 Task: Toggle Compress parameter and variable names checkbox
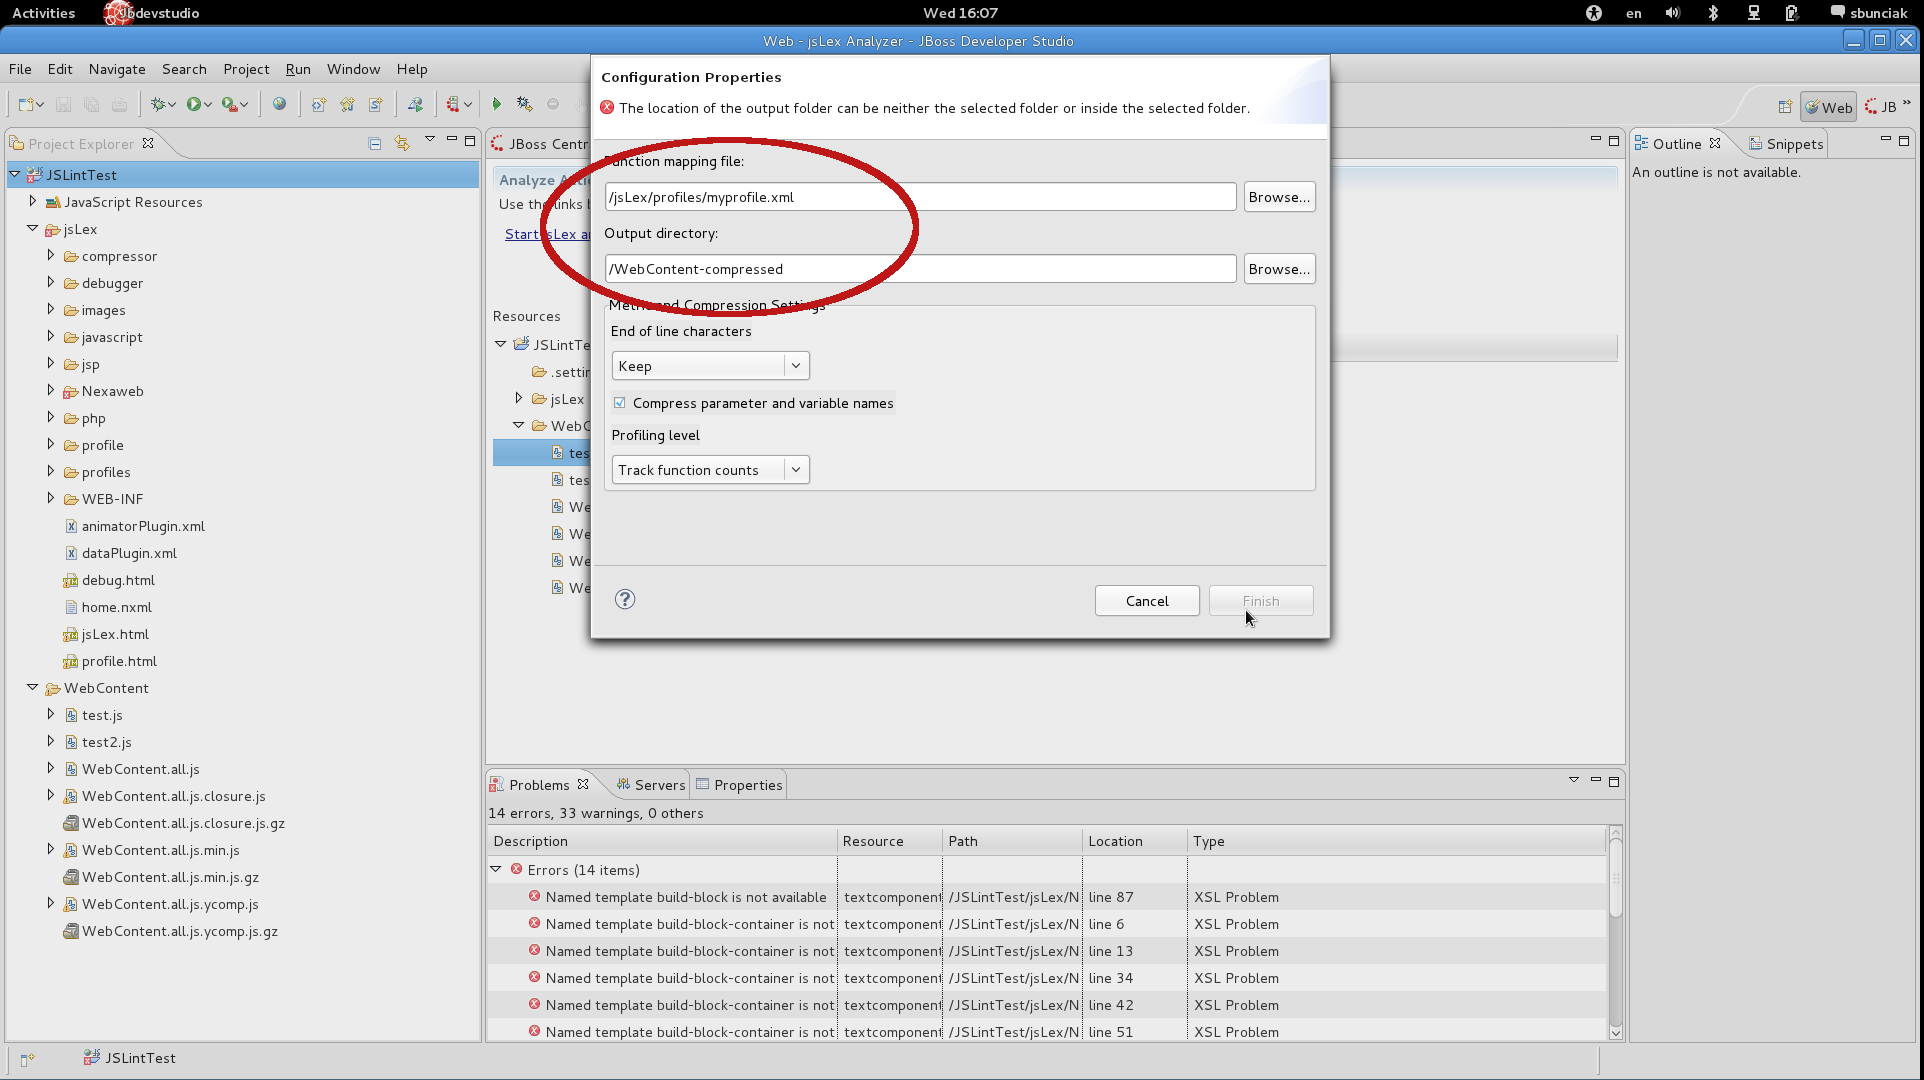(x=620, y=403)
